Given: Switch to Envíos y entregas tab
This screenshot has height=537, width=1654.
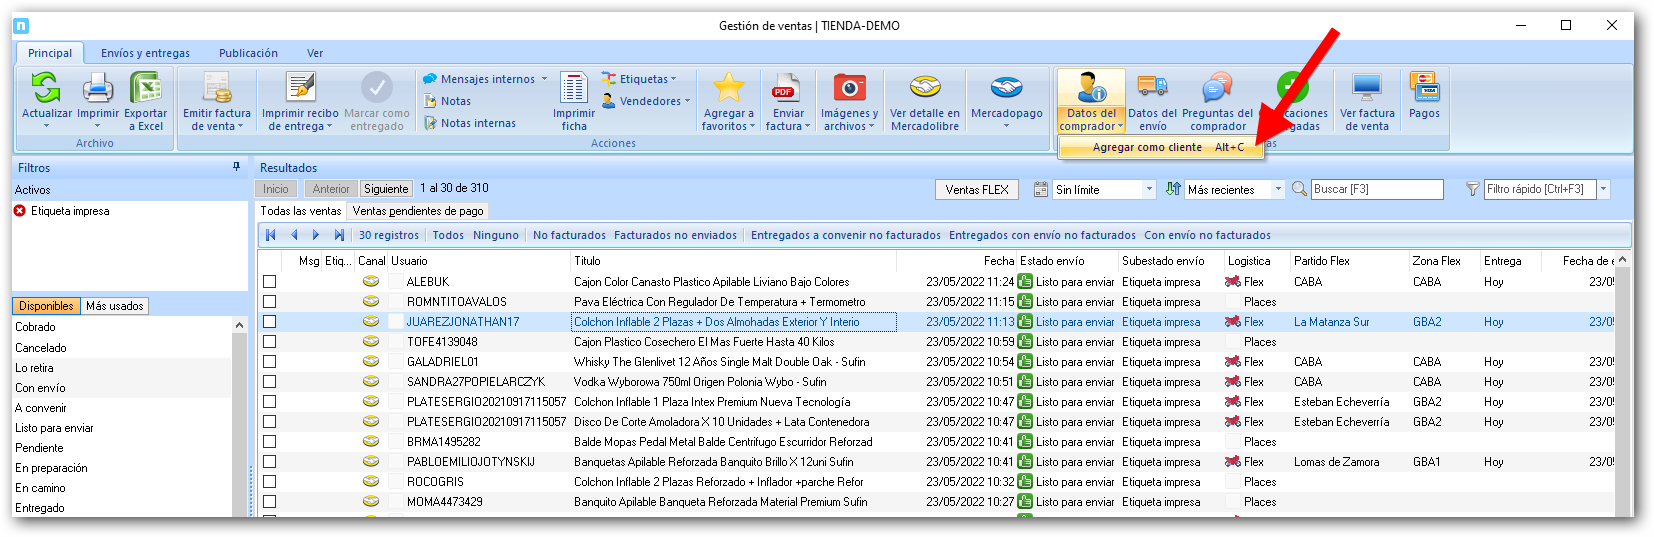Looking at the screenshot, I should coord(145,53).
